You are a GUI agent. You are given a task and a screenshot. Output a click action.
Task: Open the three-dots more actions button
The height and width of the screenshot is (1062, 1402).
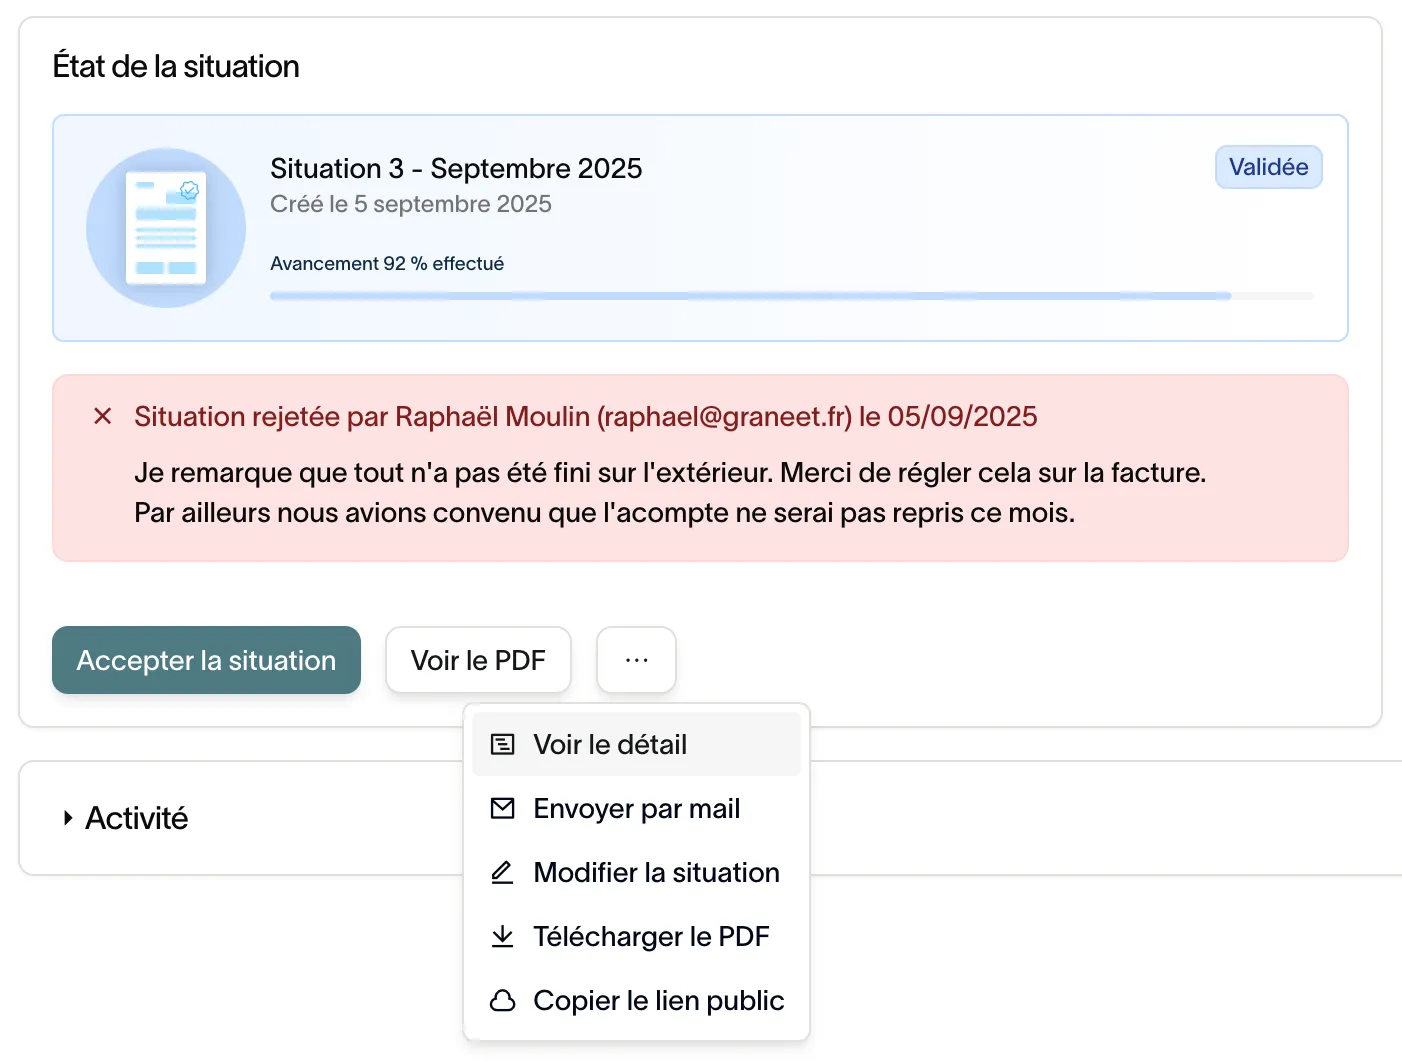(636, 660)
